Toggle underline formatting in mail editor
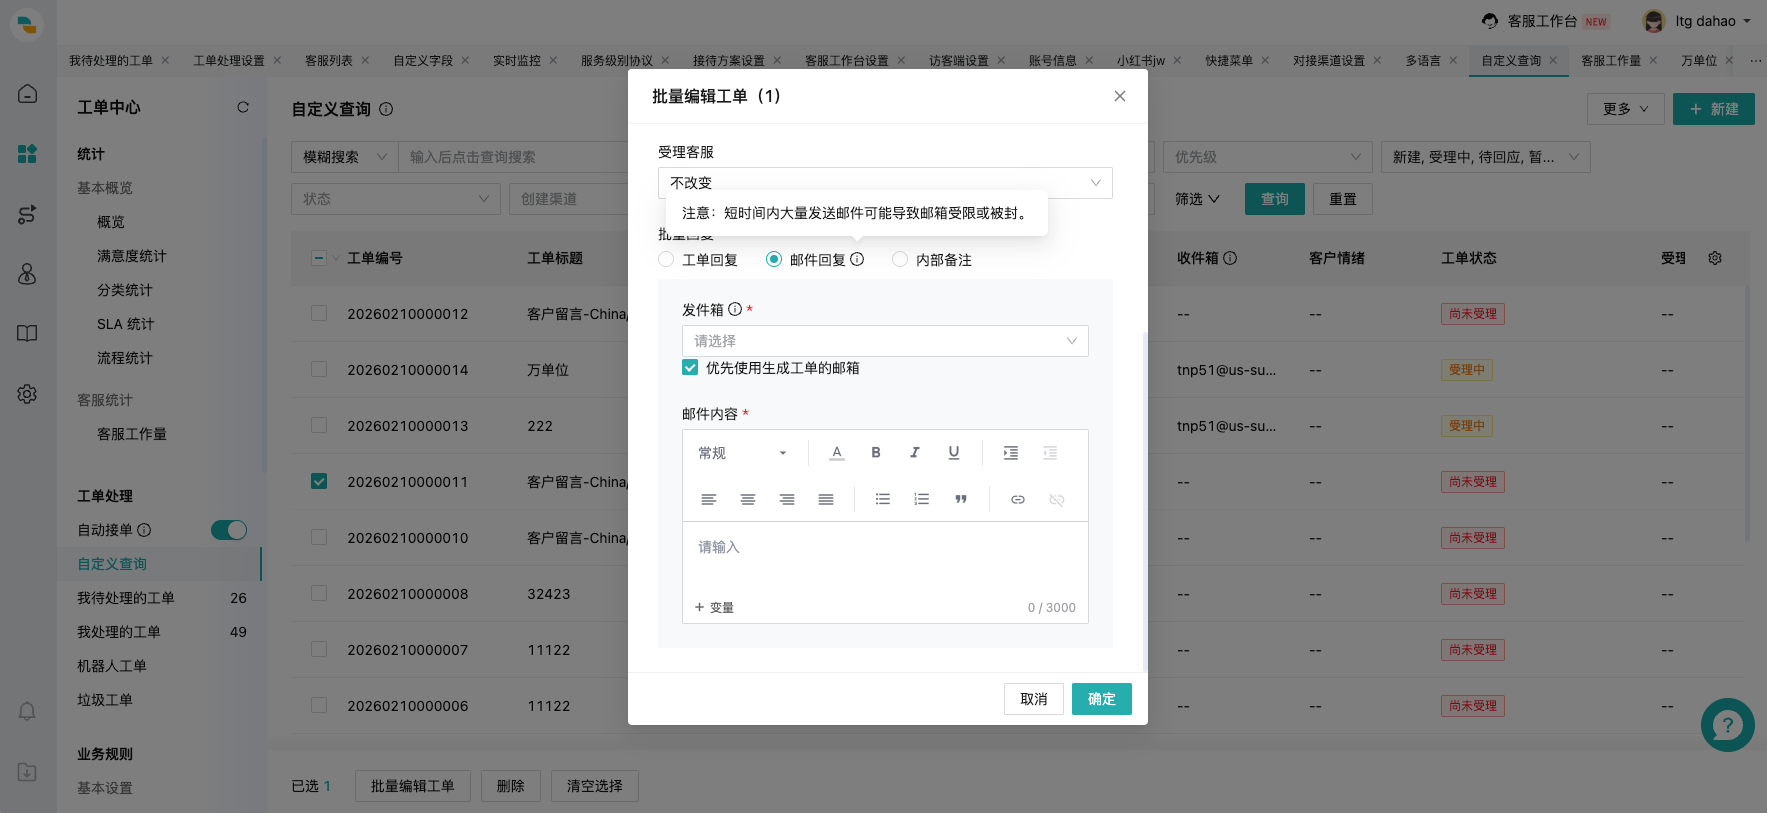This screenshot has height=813, width=1767. [x=953, y=453]
